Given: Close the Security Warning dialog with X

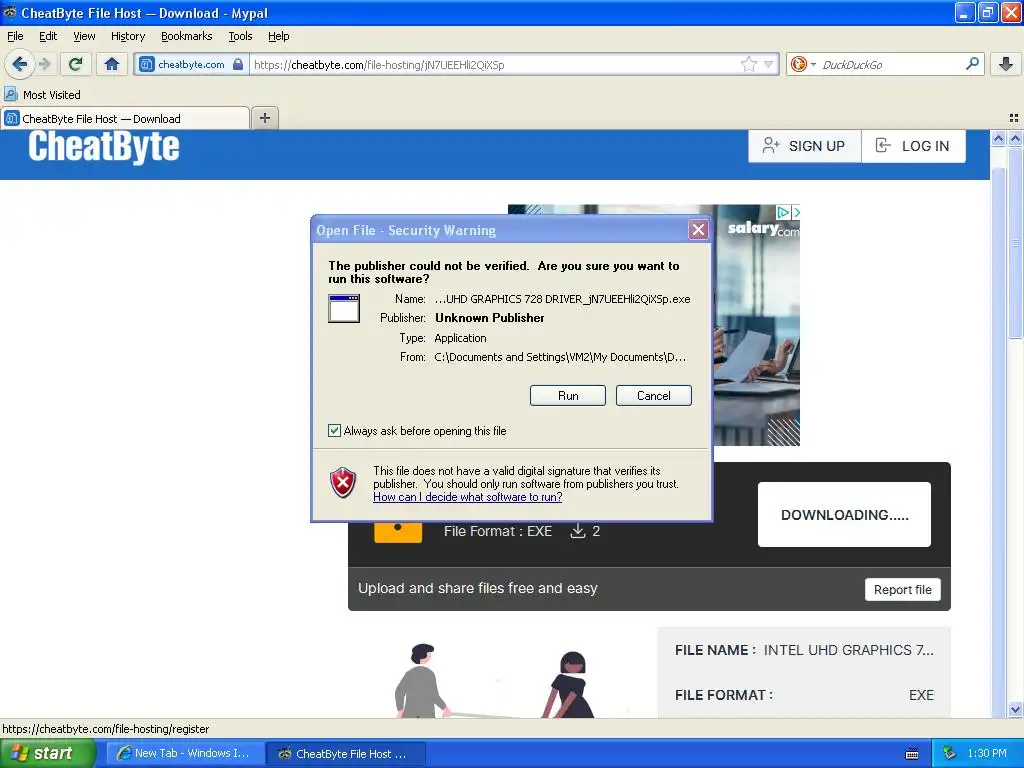Looking at the screenshot, I should (x=698, y=230).
